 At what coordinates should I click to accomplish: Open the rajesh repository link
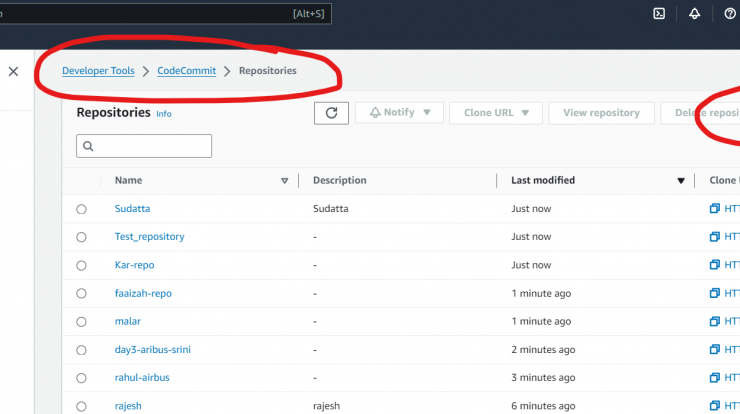pos(128,406)
